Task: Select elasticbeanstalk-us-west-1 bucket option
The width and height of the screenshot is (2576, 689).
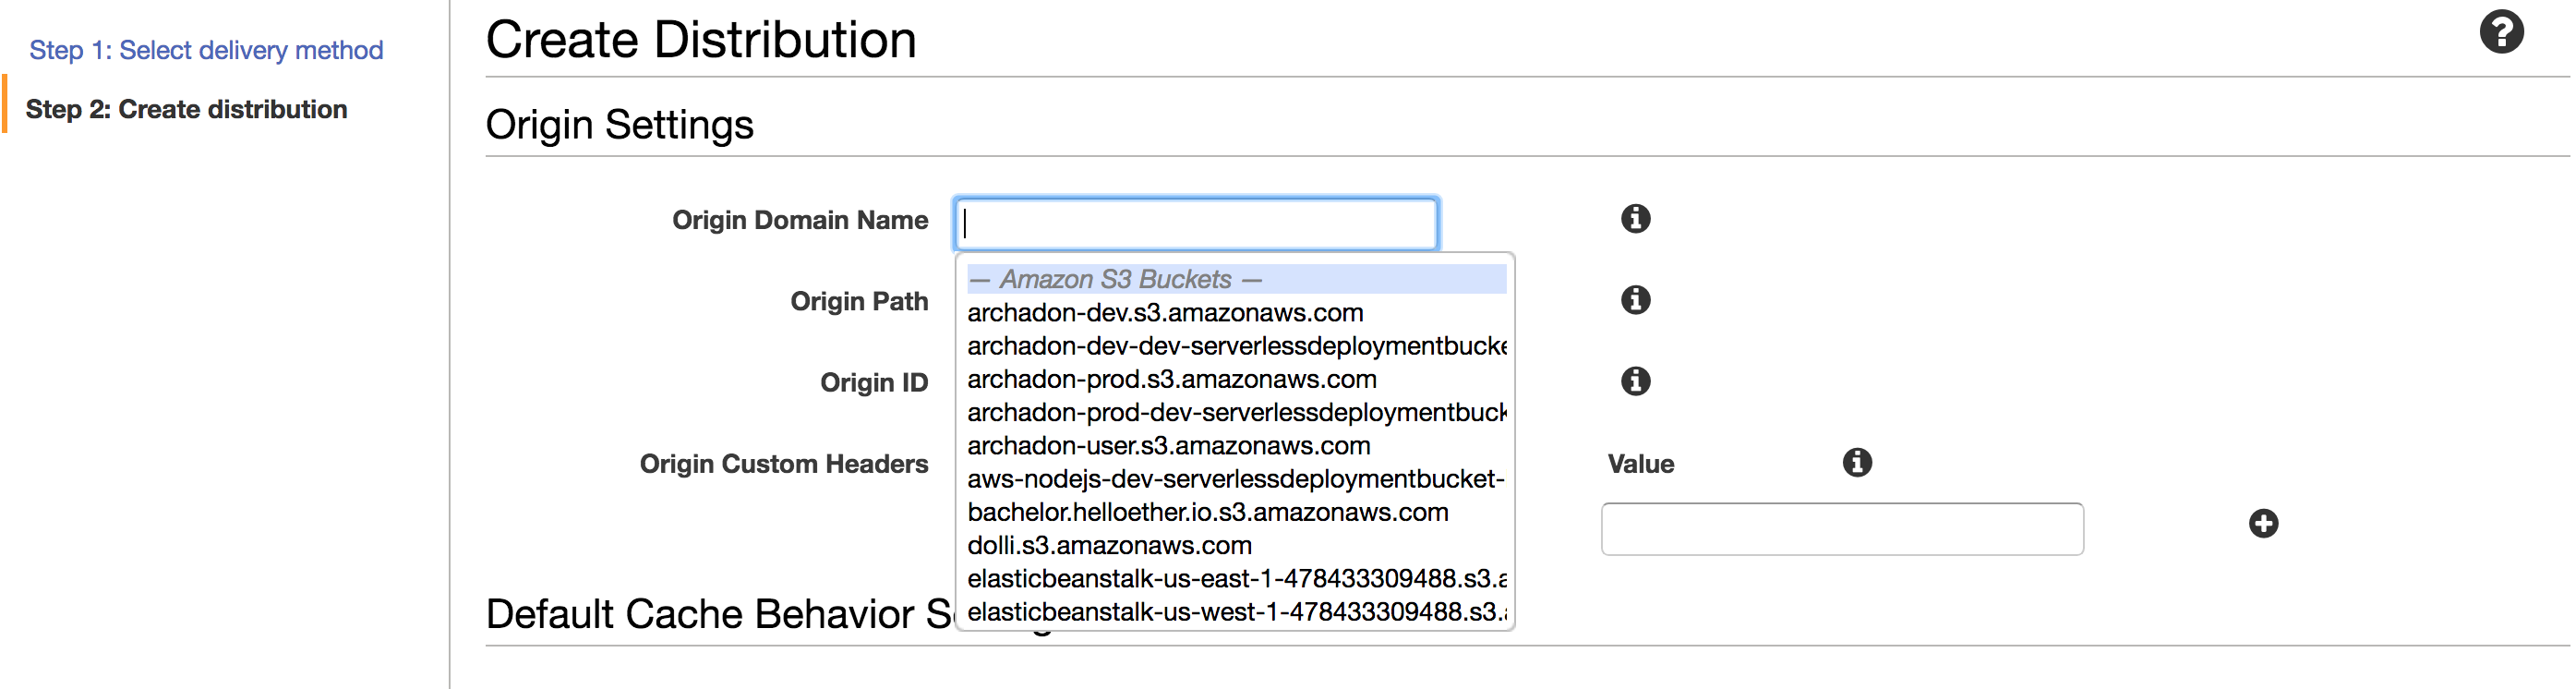Action: click(x=1236, y=612)
